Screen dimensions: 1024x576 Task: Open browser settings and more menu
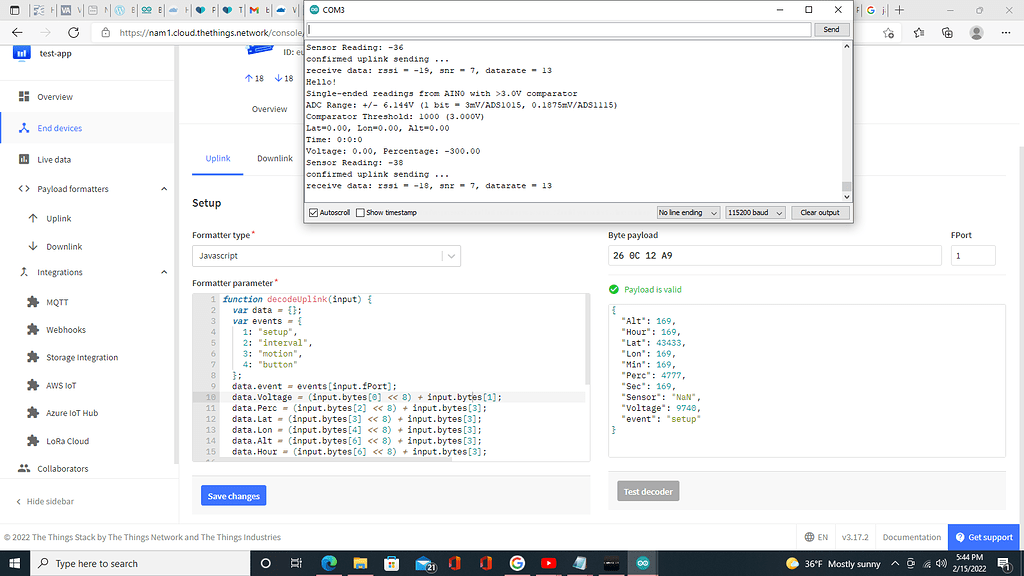(x=1006, y=33)
